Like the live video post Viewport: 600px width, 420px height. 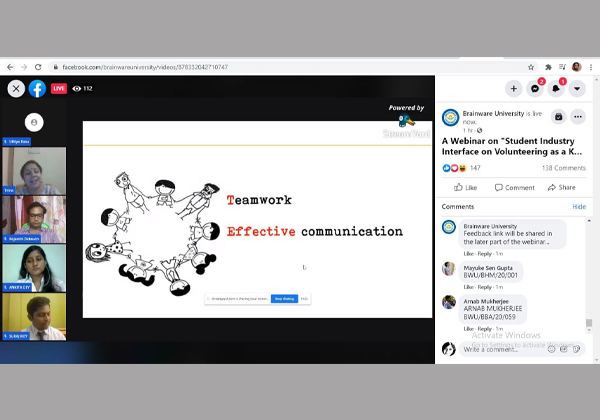click(465, 187)
